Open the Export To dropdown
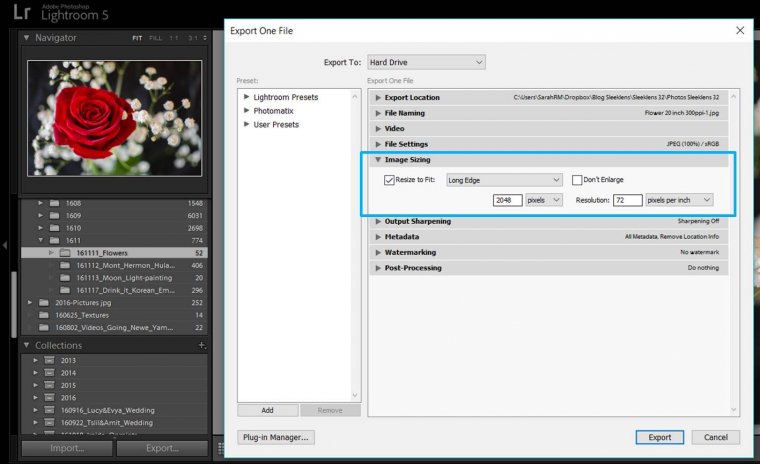The height and width of the screenshot is (464, 760). [426, 62]
